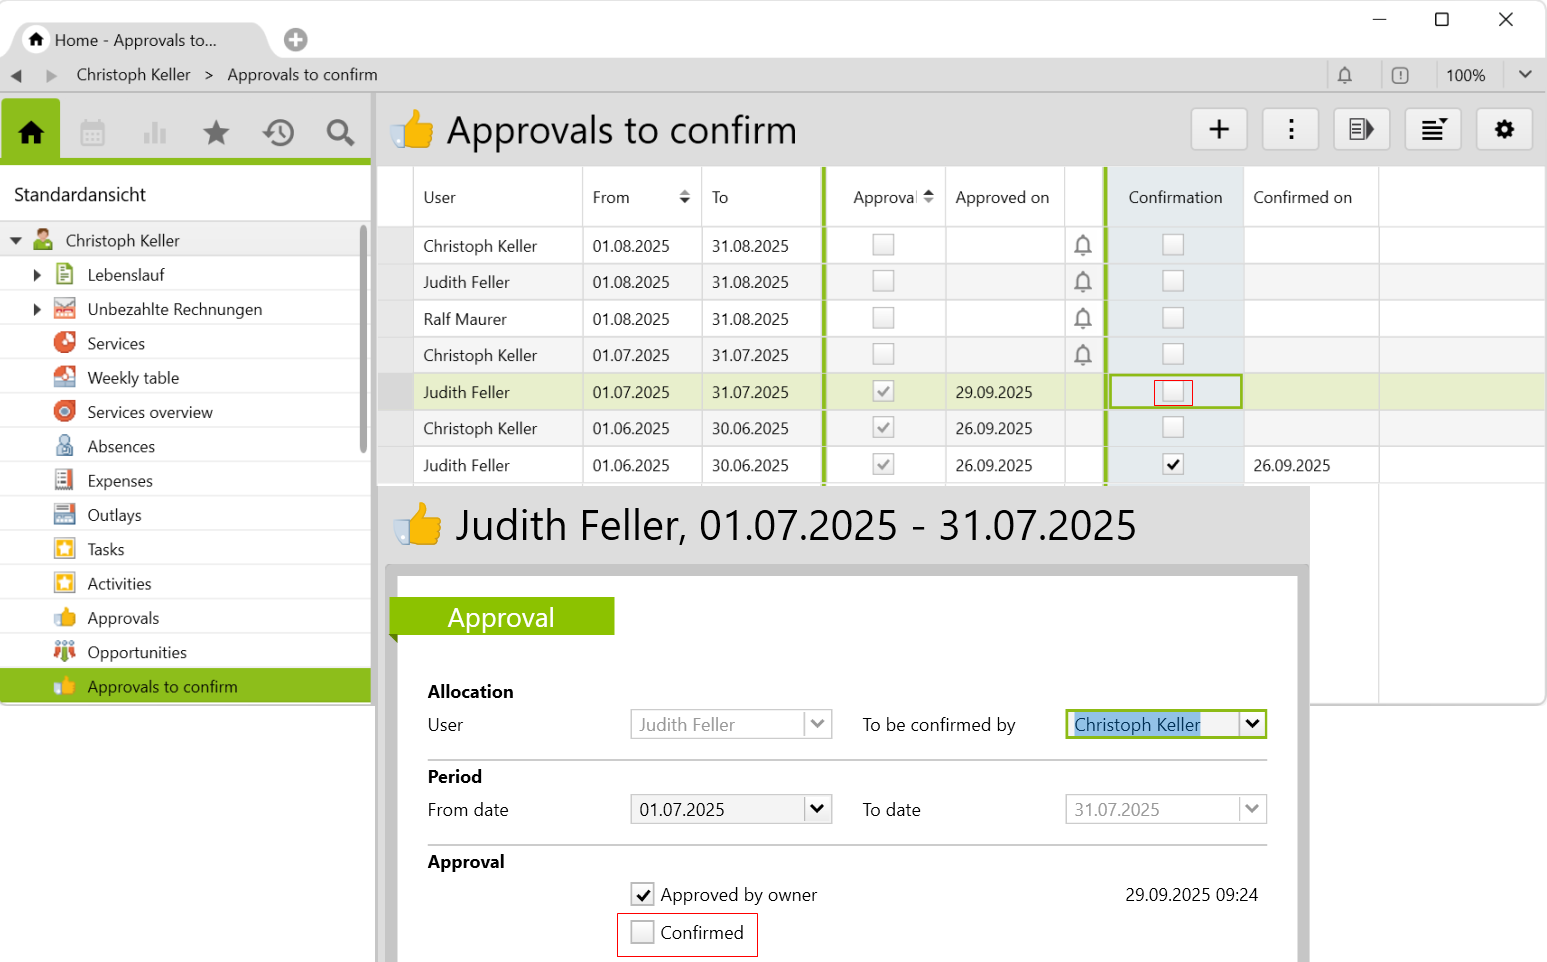This screenshot has height=962, width=1547.
Task: Select Weekly table in the sidebar
Action: (133, 378)
